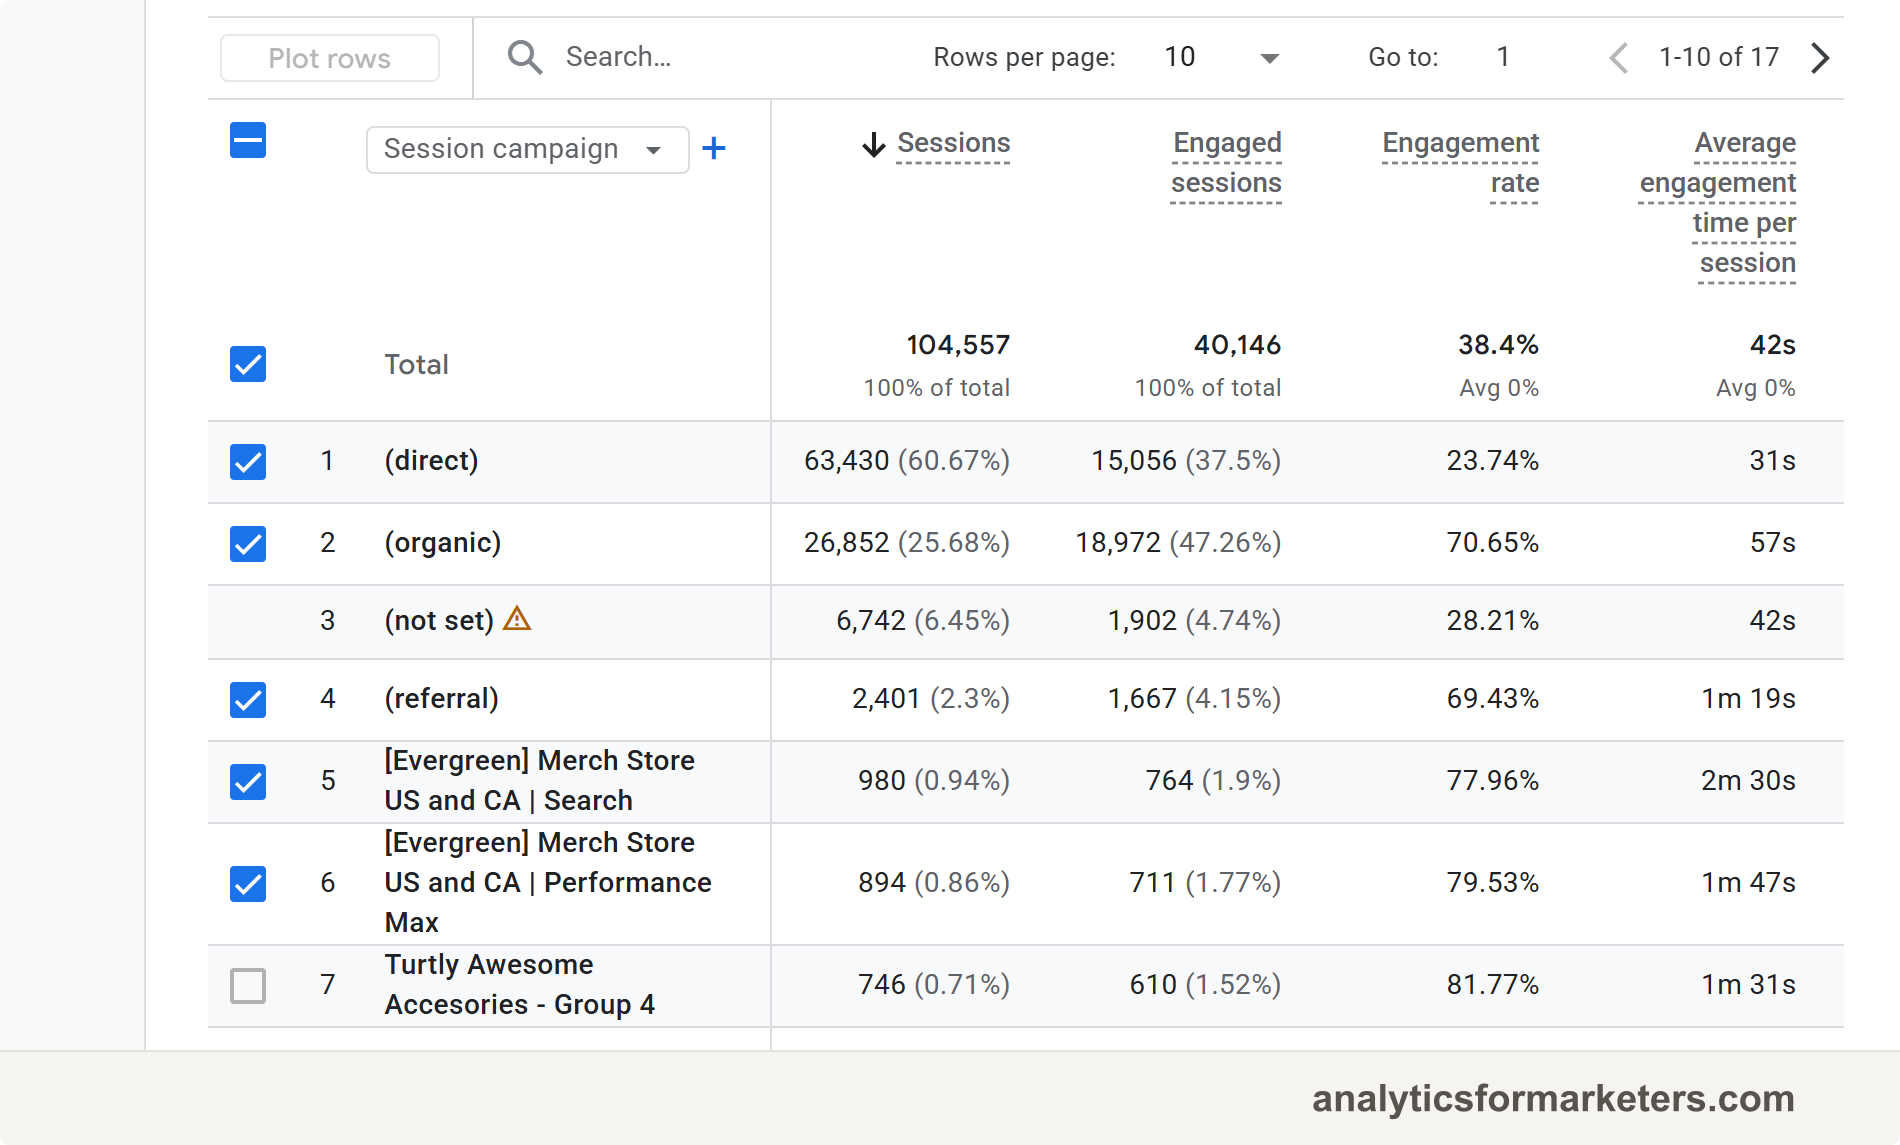Click the Plot rows button
Screen dimensions: 1900x1145
click(x=330, y=58)
